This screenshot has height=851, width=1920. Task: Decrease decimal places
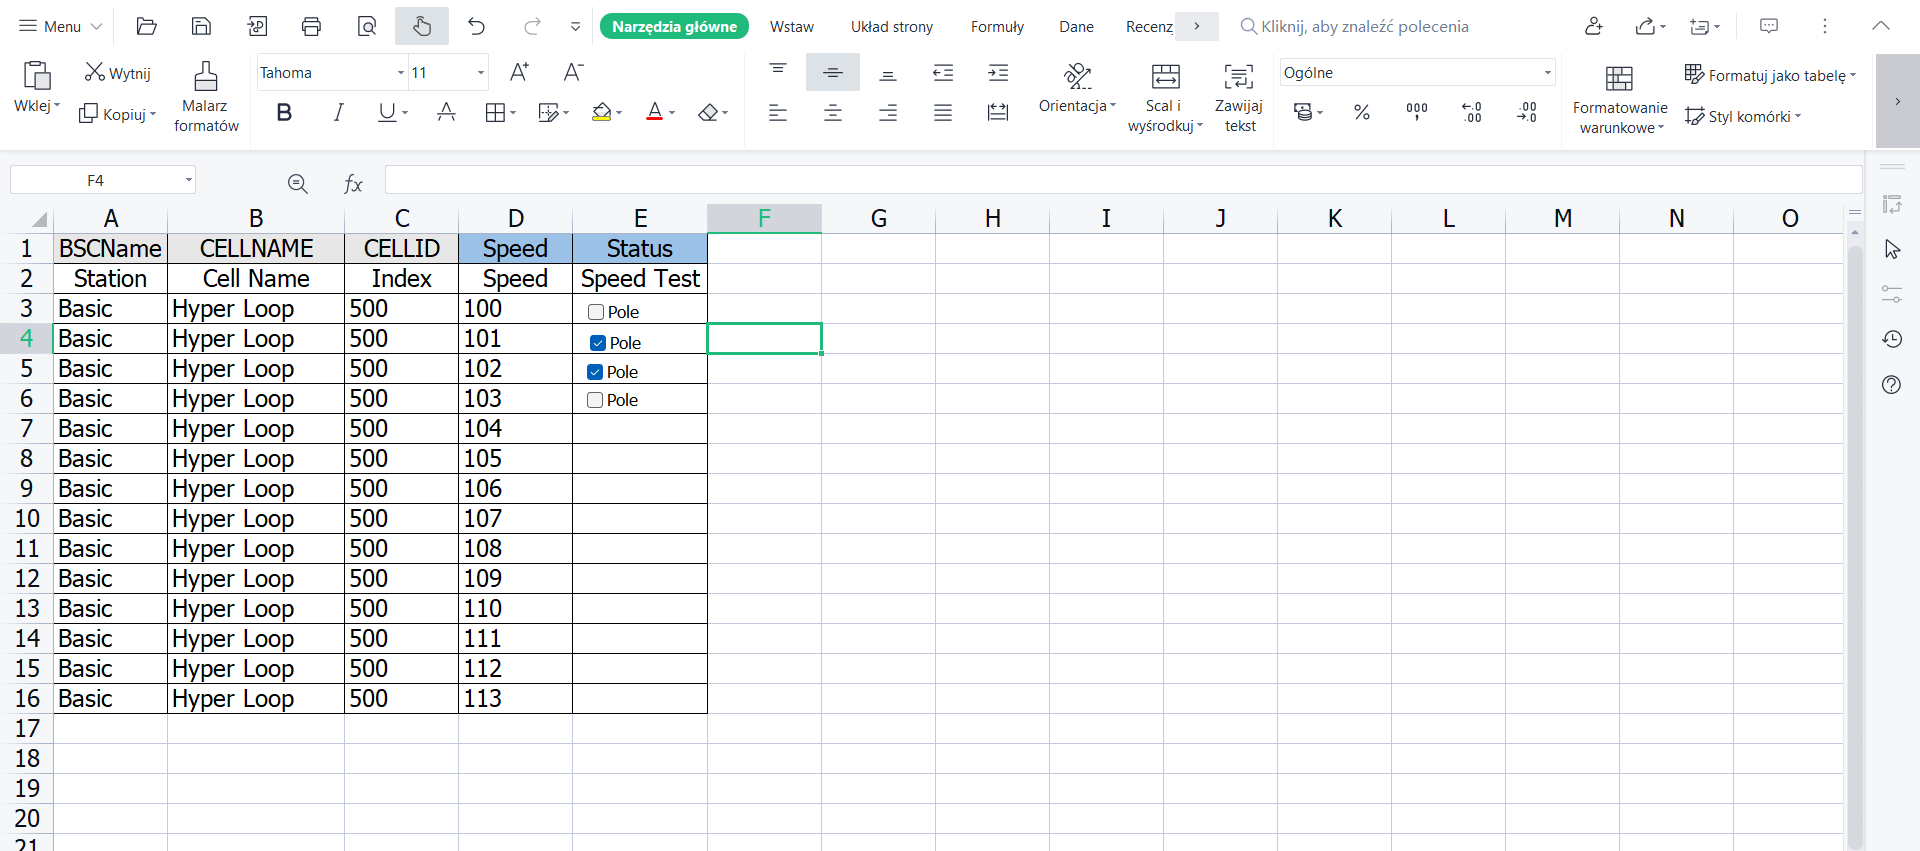pos(1527,113)
